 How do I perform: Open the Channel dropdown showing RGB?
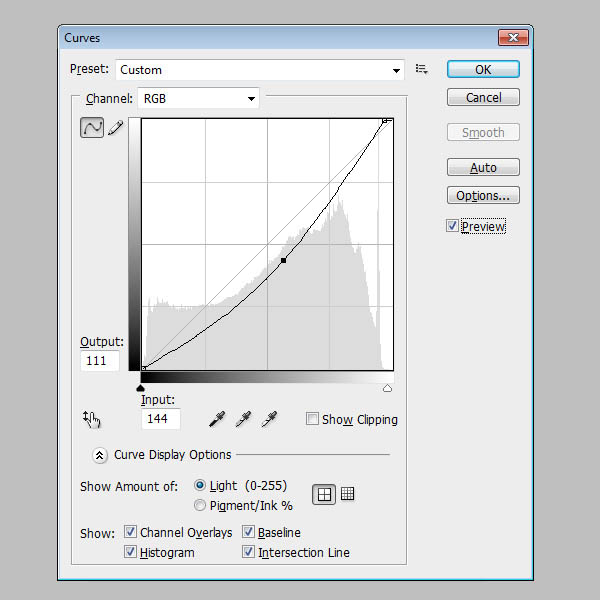[x=198, y=98]
